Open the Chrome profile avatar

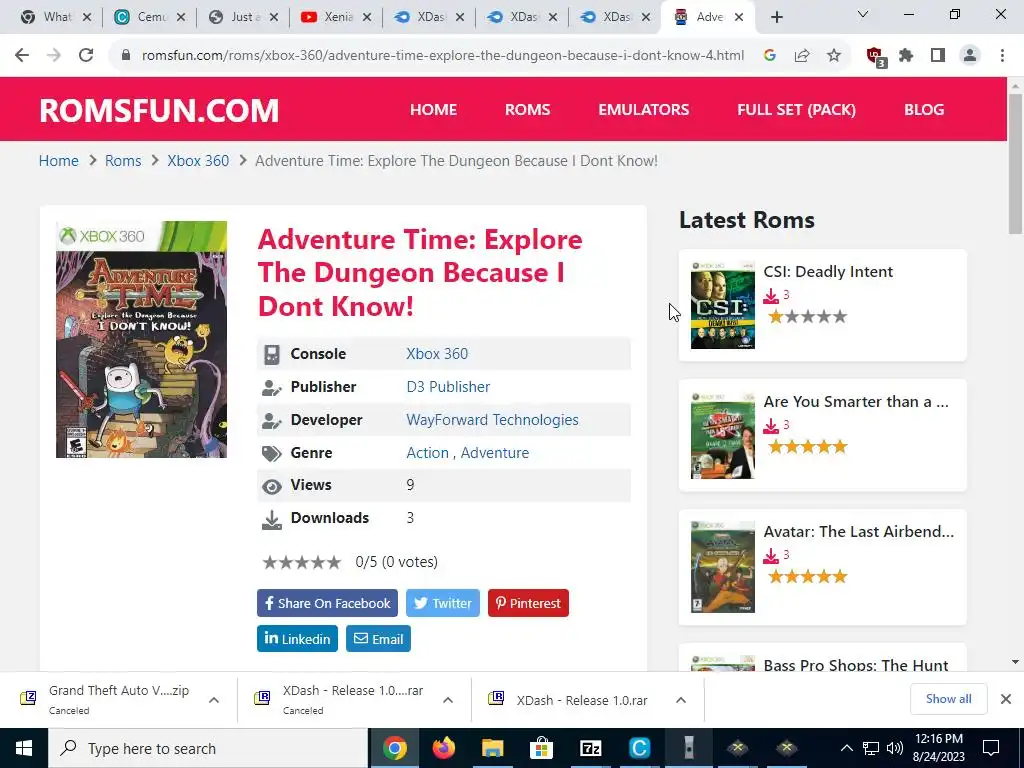point(970,56)
